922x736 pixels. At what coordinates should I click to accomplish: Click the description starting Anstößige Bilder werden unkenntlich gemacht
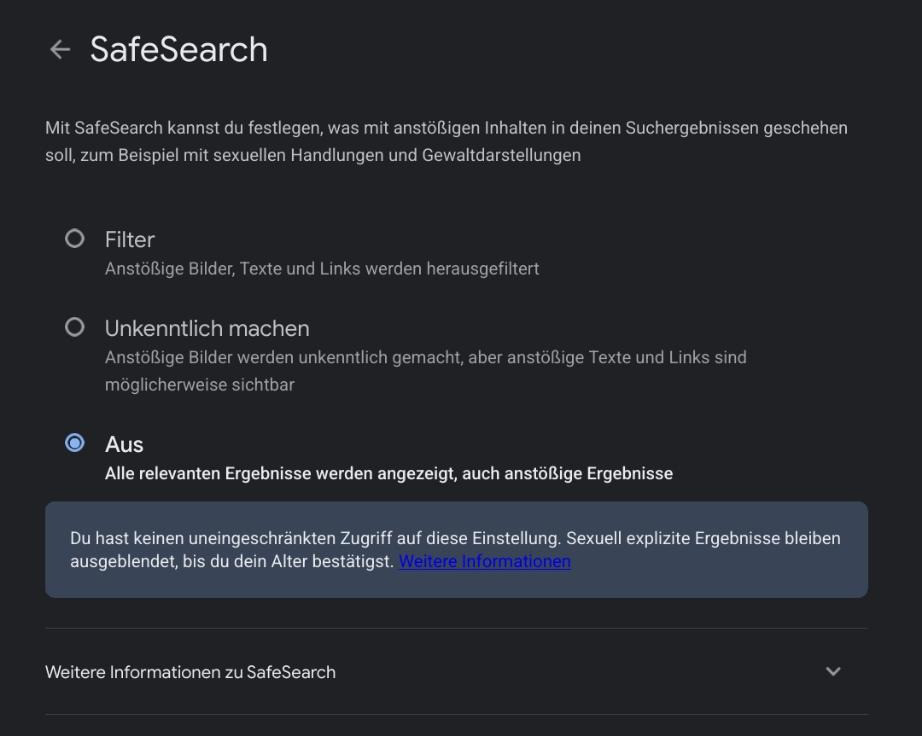426,371
